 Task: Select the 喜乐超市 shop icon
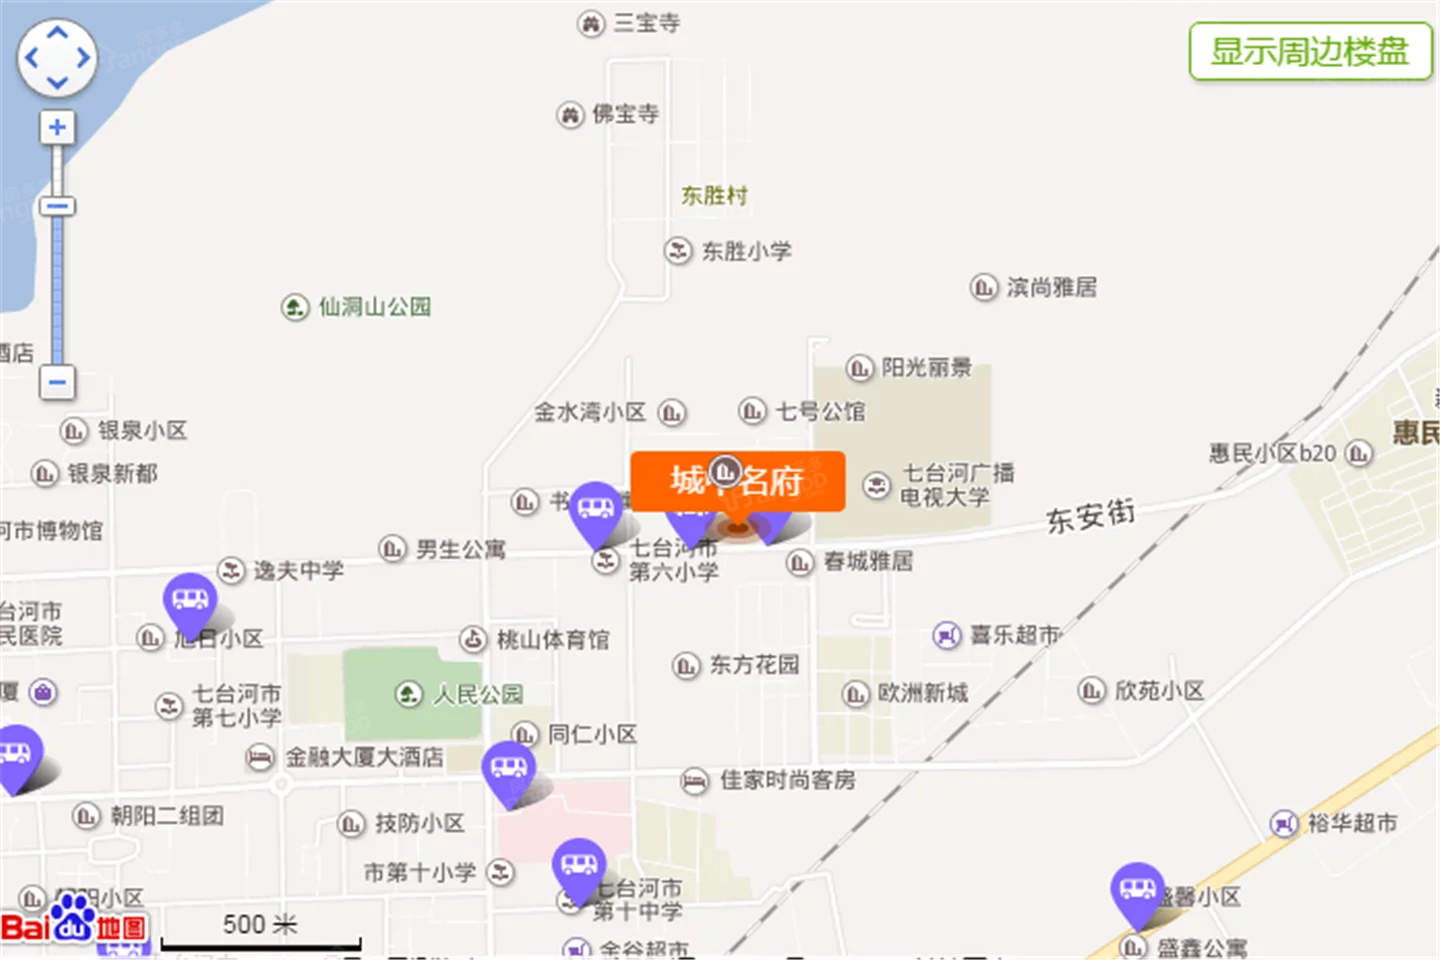click(947, 635)
